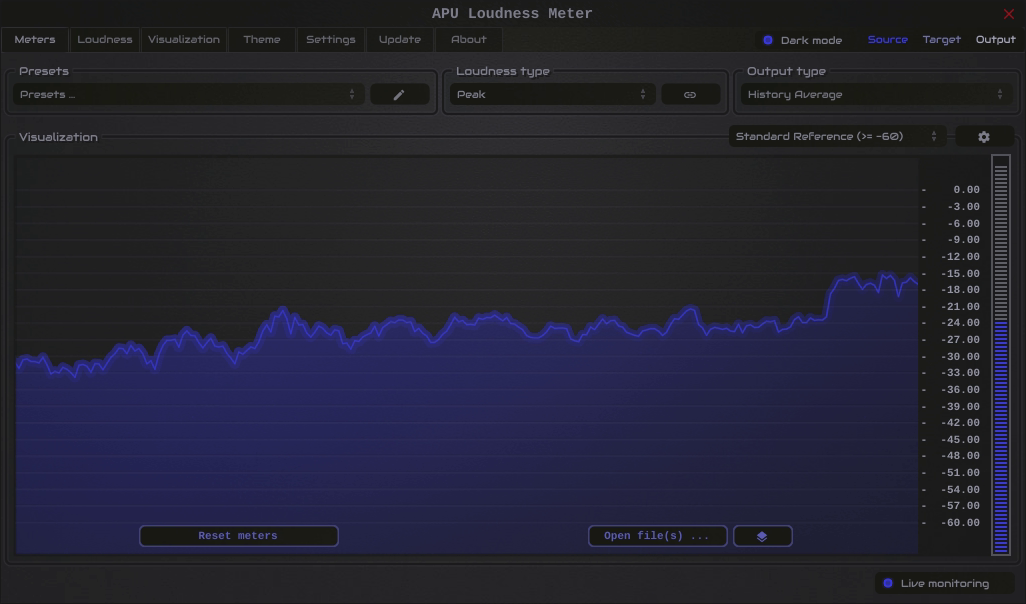The width and height of the screenshot is (1026, 604).
Task: Click the vertical level meter bar
Action: (1000, 355)
